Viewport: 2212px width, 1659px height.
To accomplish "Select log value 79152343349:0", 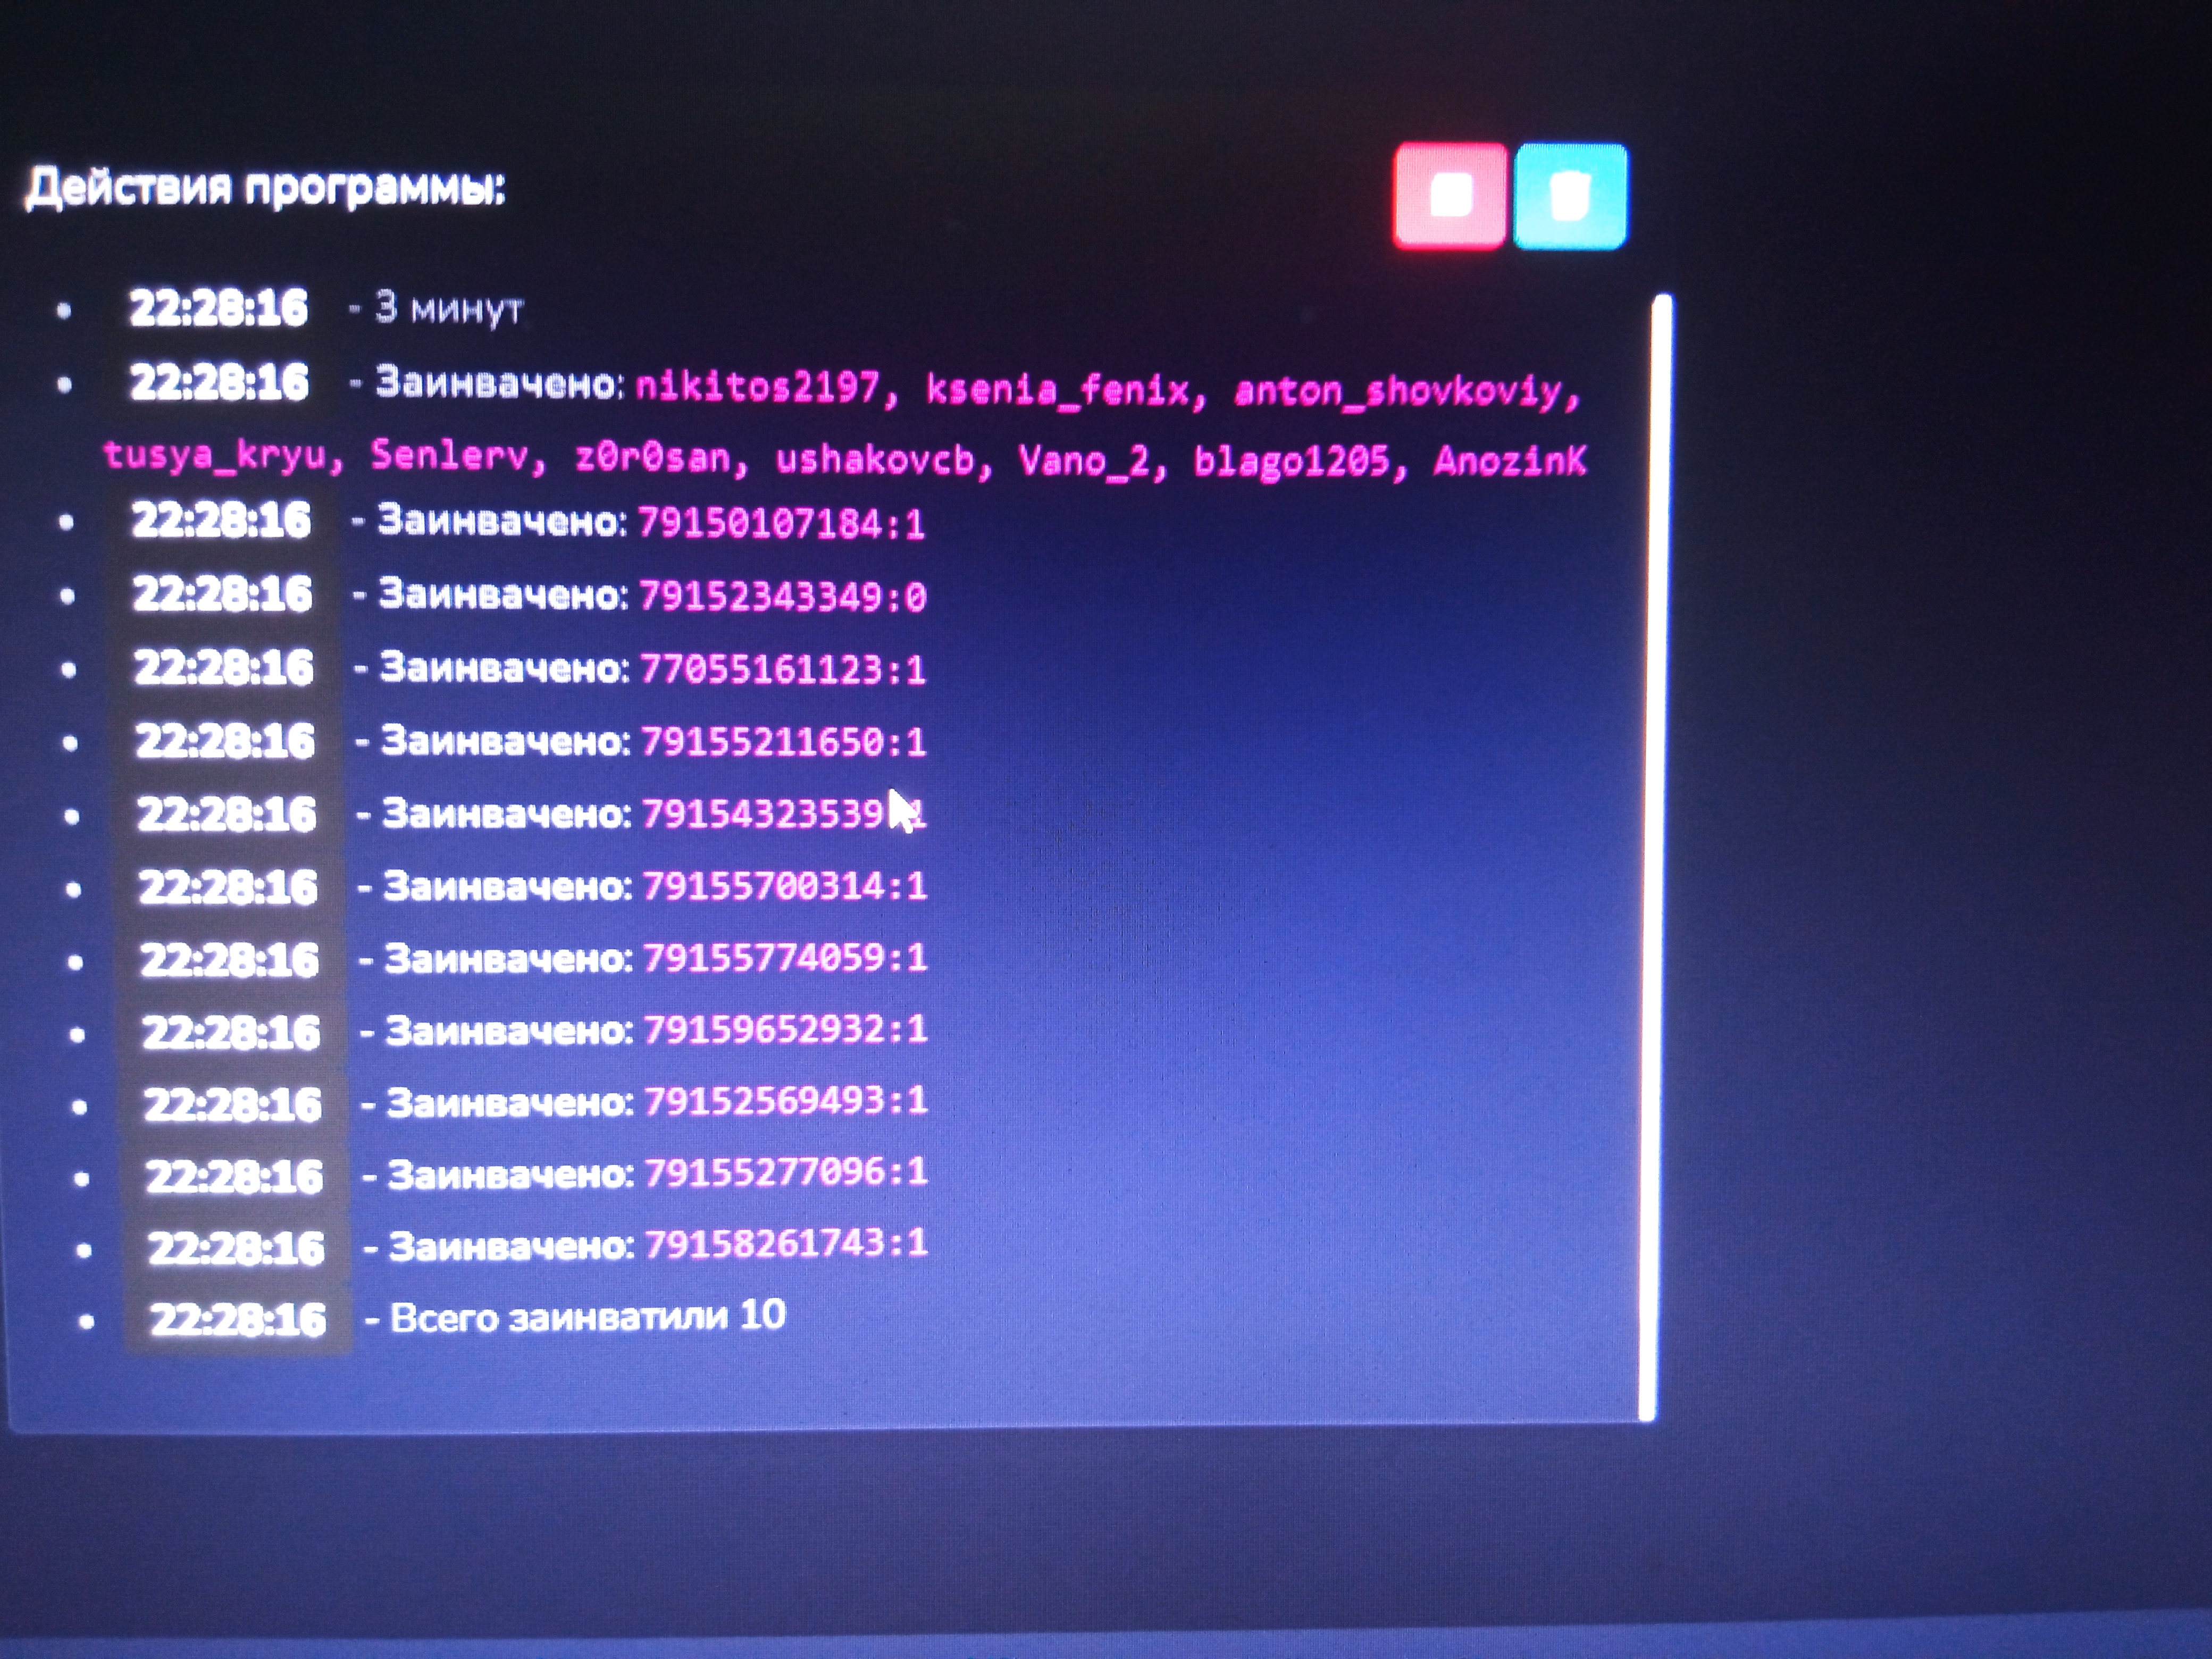I will pos(782,597).
